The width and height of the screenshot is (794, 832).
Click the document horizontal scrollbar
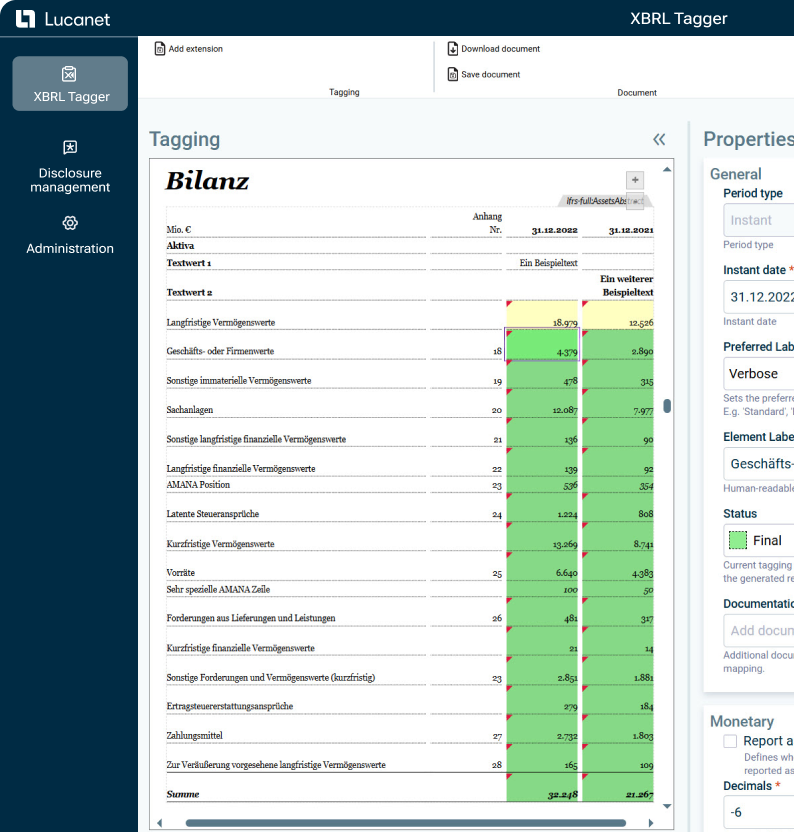(x=405, y=823)
